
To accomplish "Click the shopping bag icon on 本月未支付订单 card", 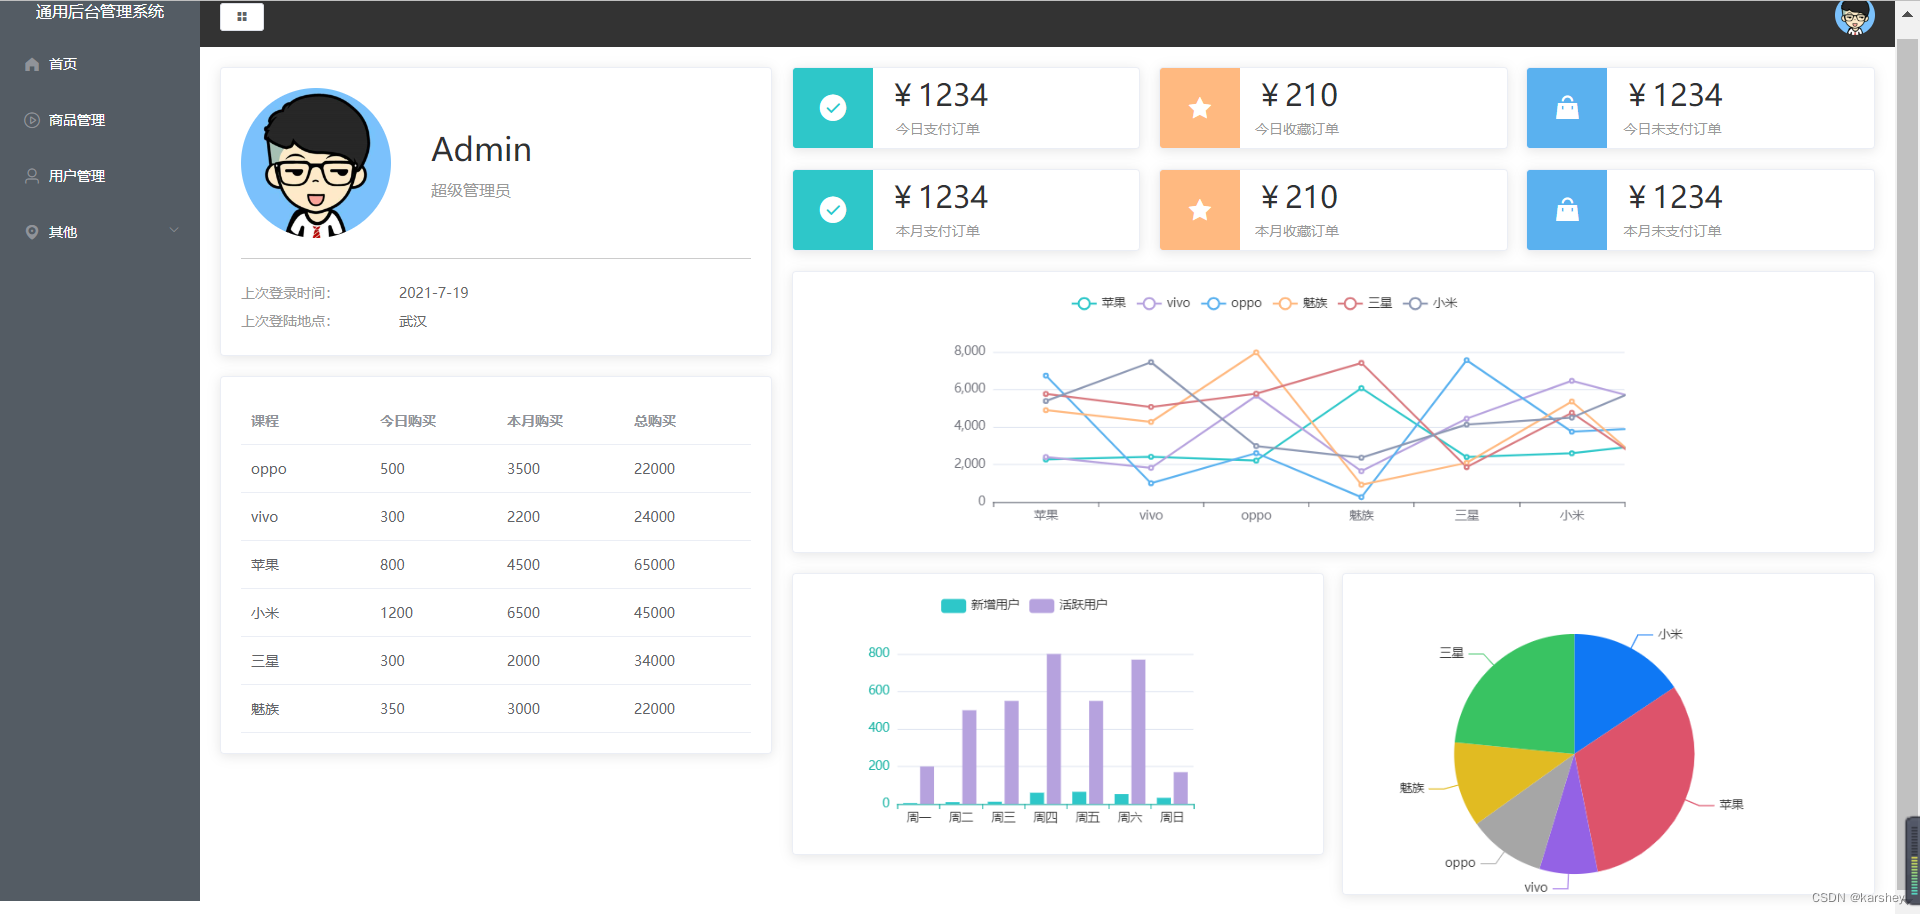I will point(1567,210).
